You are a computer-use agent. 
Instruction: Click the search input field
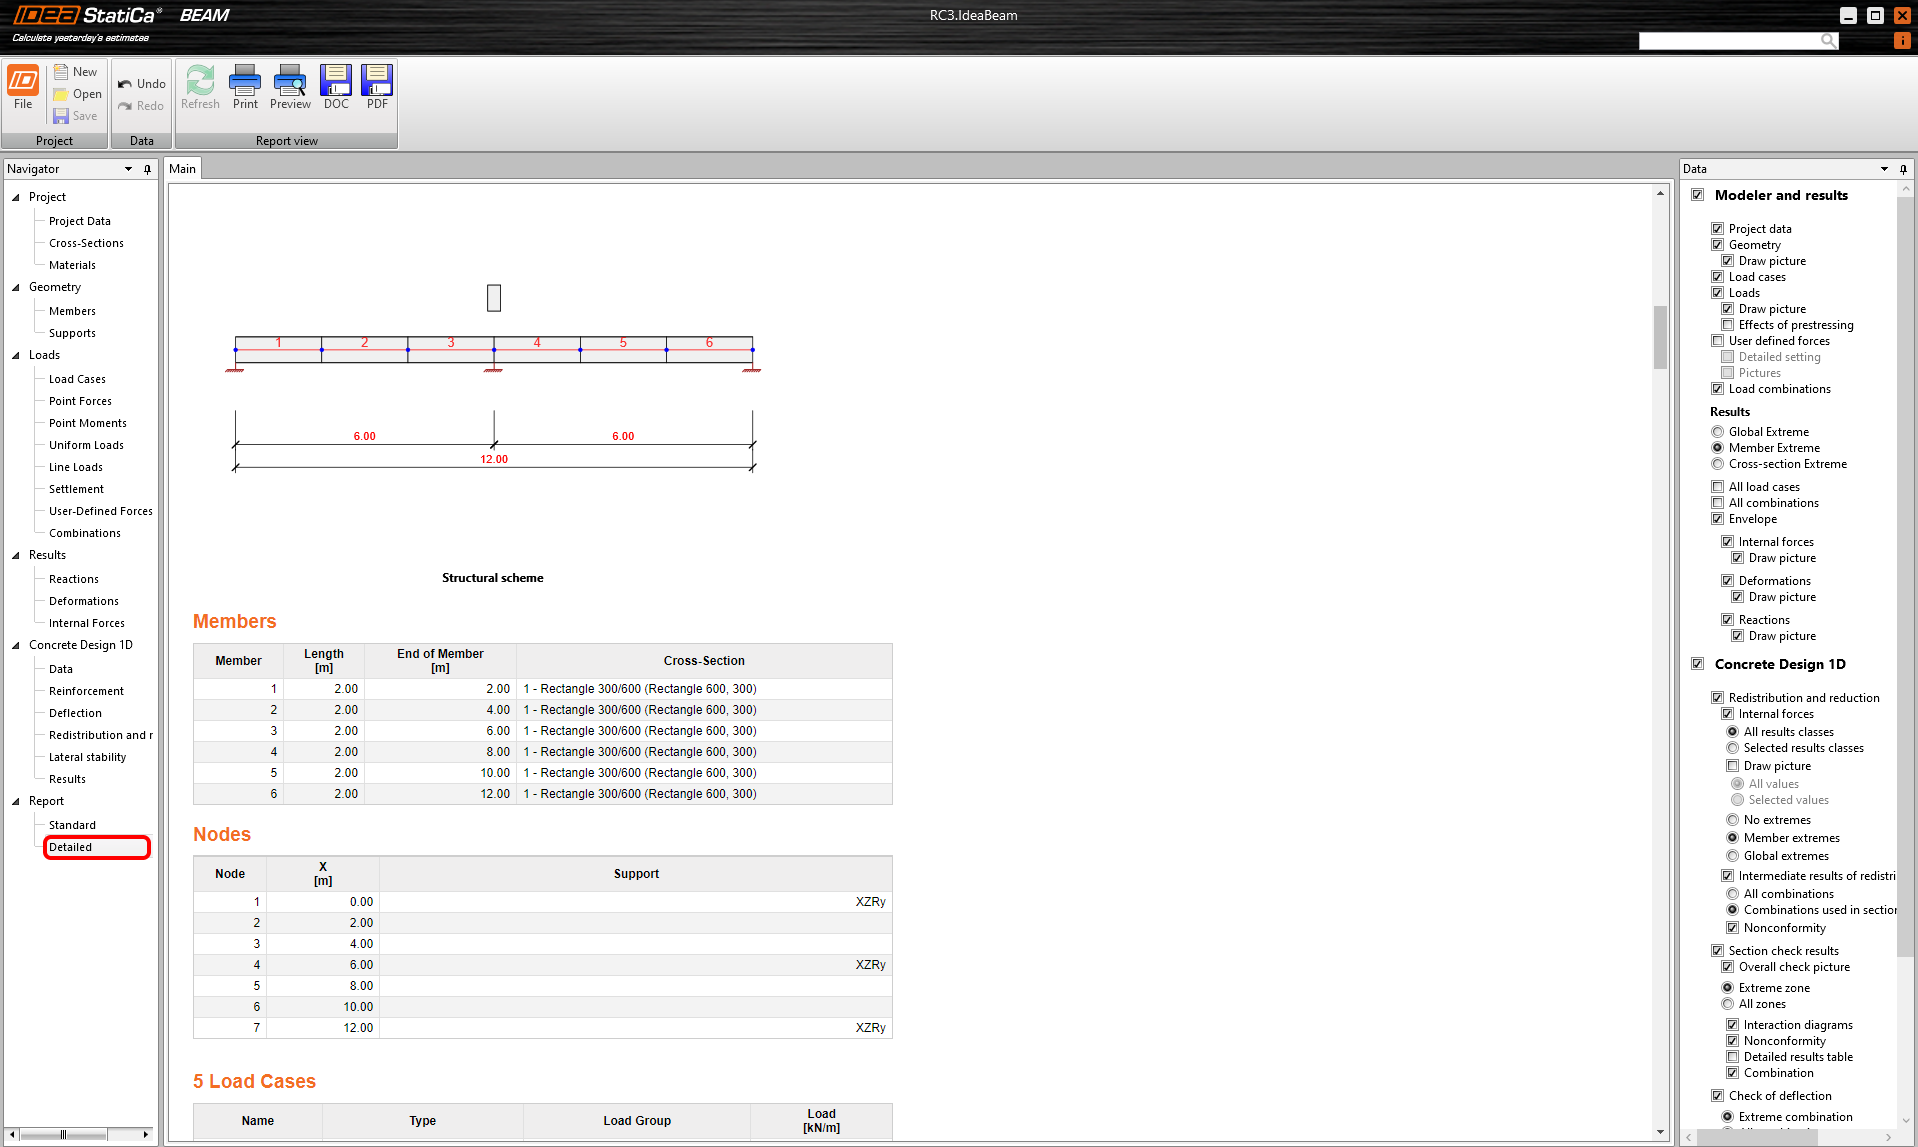[1729, 41]
